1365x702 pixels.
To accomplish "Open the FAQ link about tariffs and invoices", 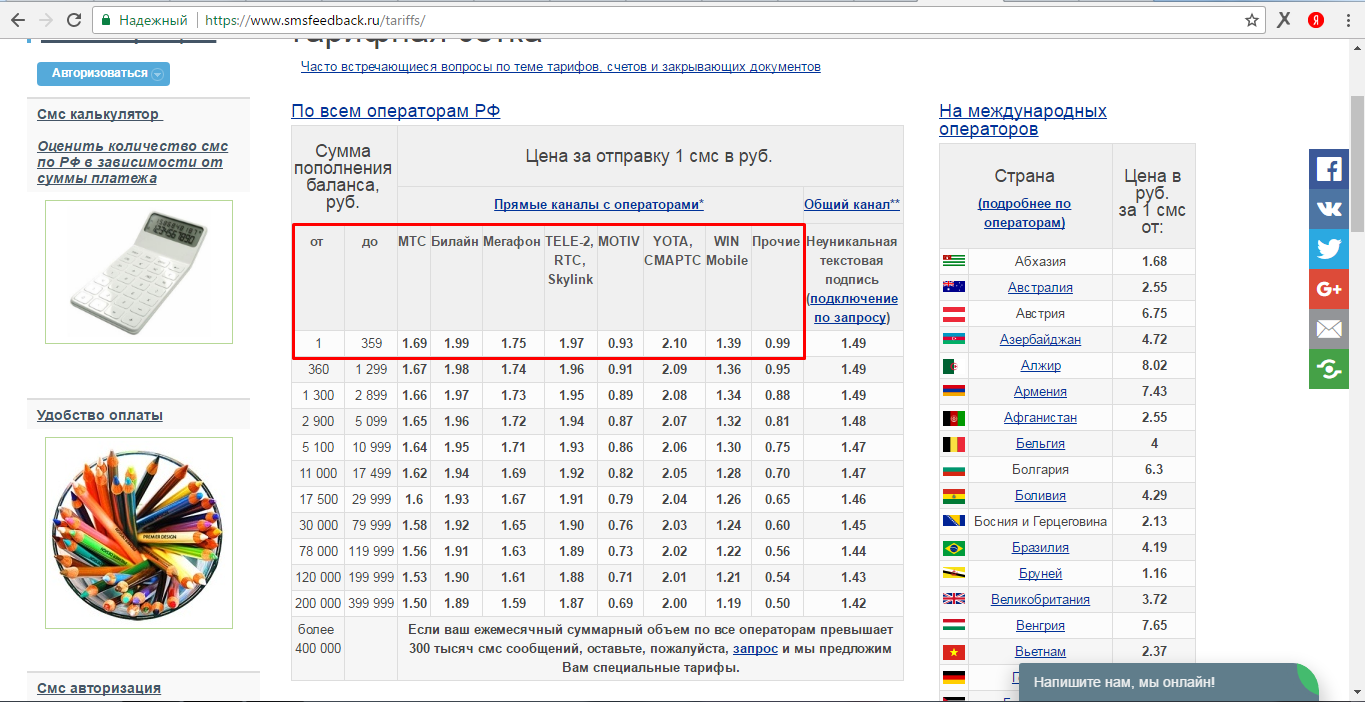I will point(560,67).
